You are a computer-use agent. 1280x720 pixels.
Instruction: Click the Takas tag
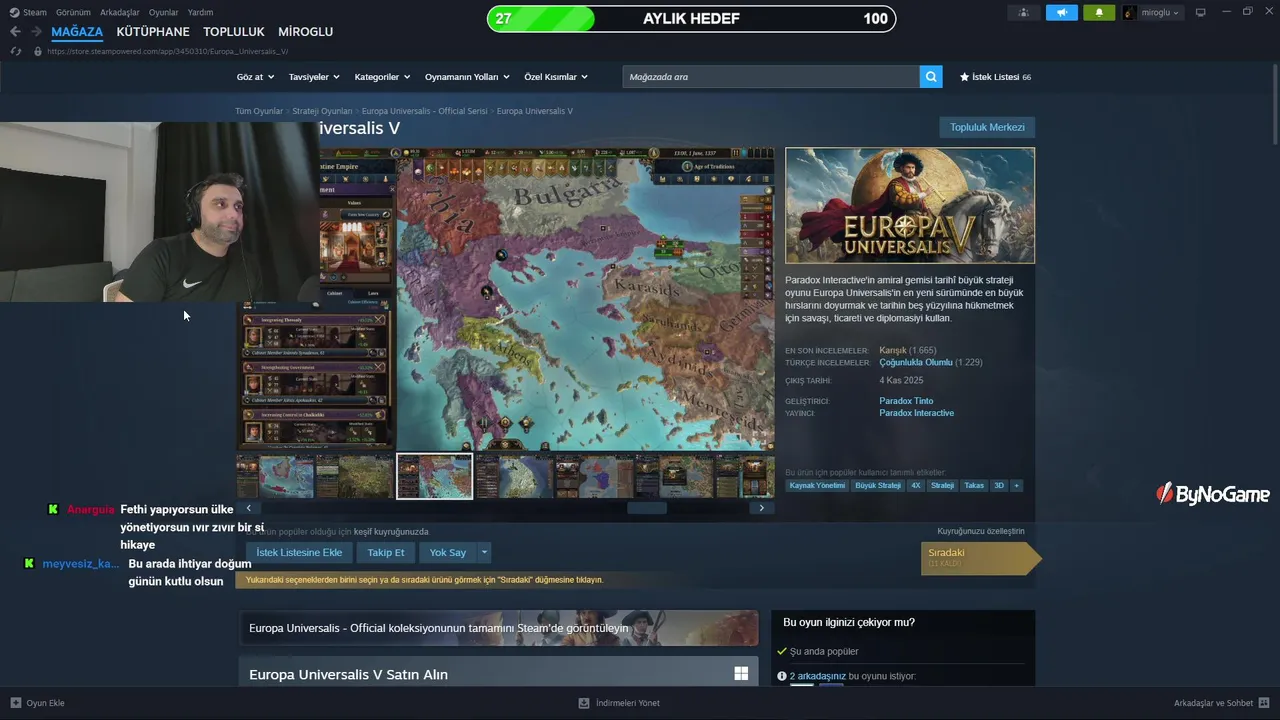973,485
